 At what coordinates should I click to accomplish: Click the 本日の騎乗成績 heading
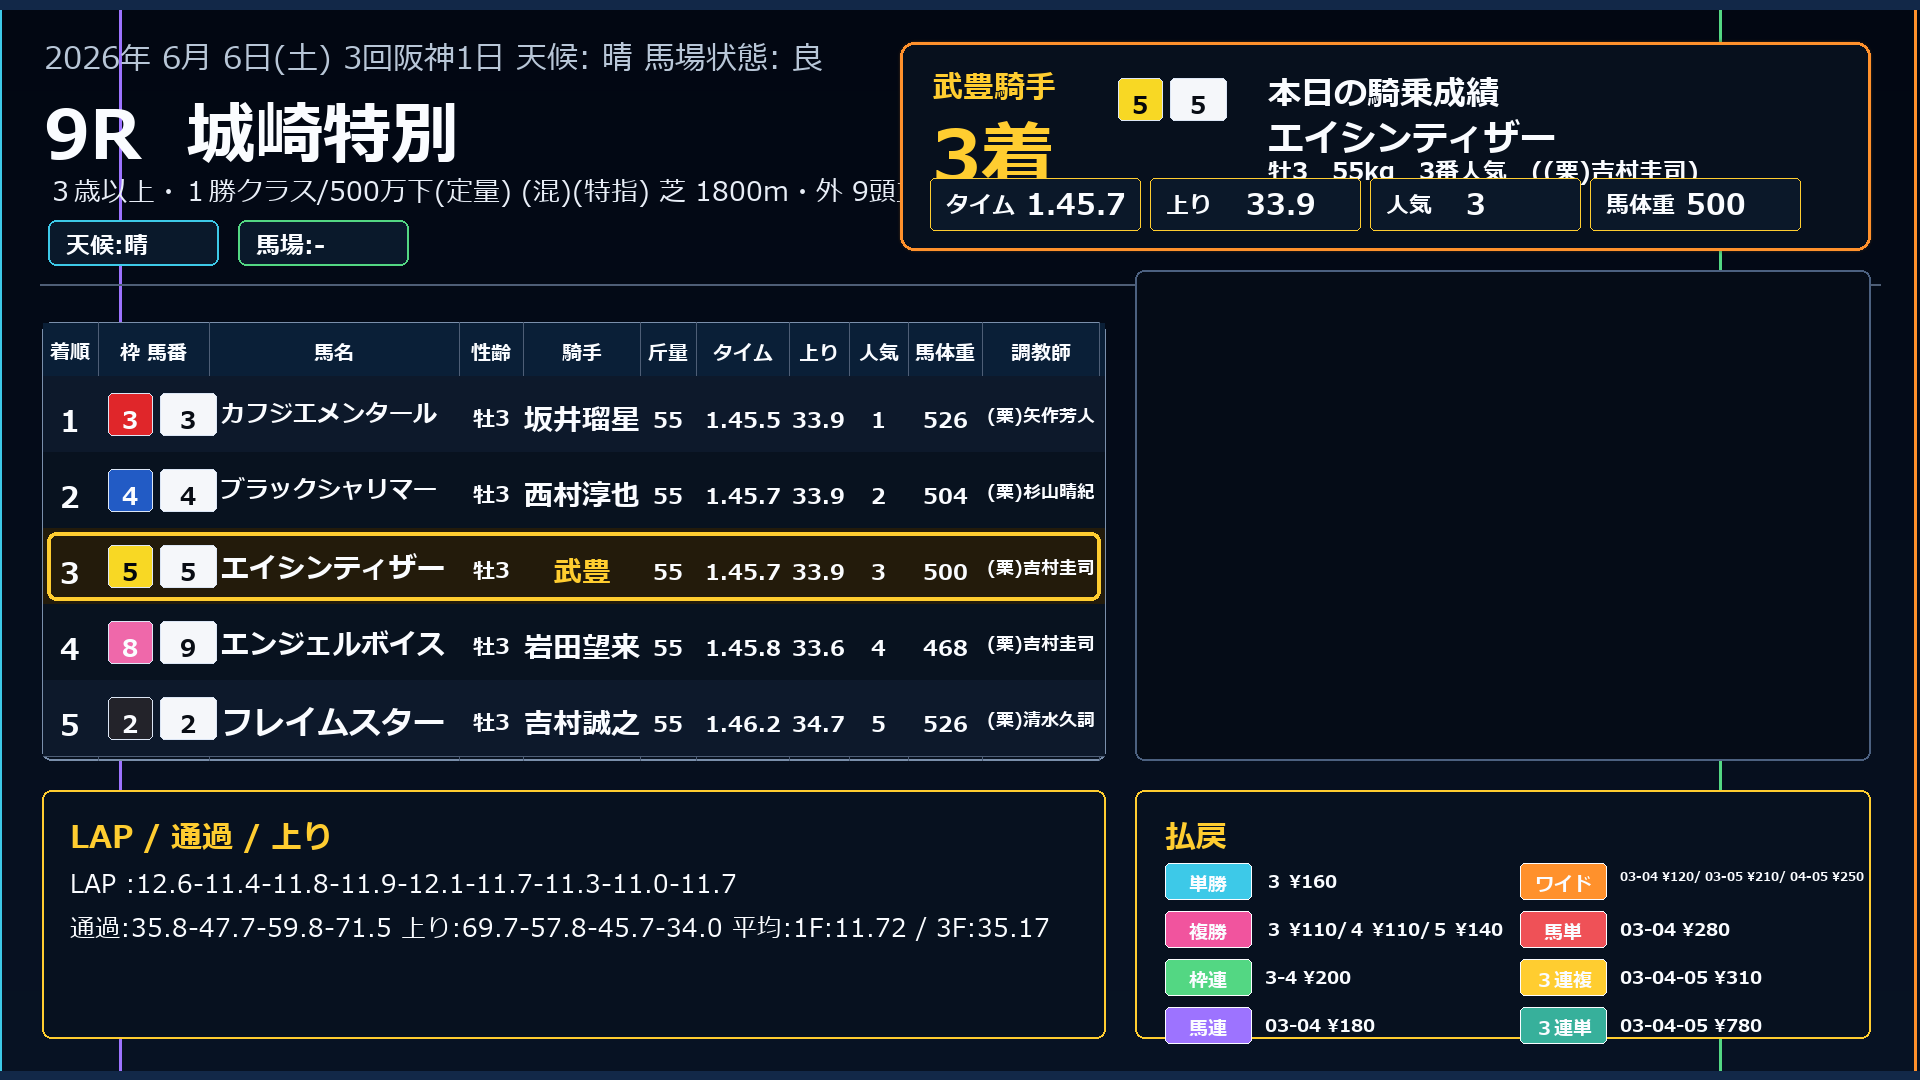pyautogui.click(x=1383, y=93)
